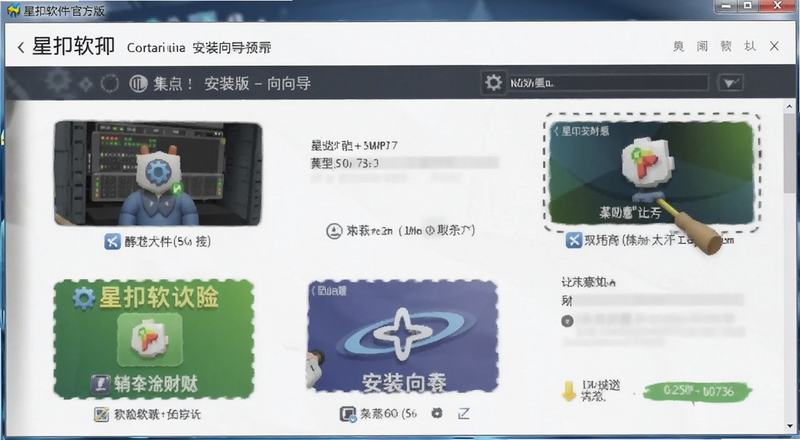Click the blue icon beside 静龙大件 caption
The image size is (800, 440).
pyautogui.click(x=112, y=241)
